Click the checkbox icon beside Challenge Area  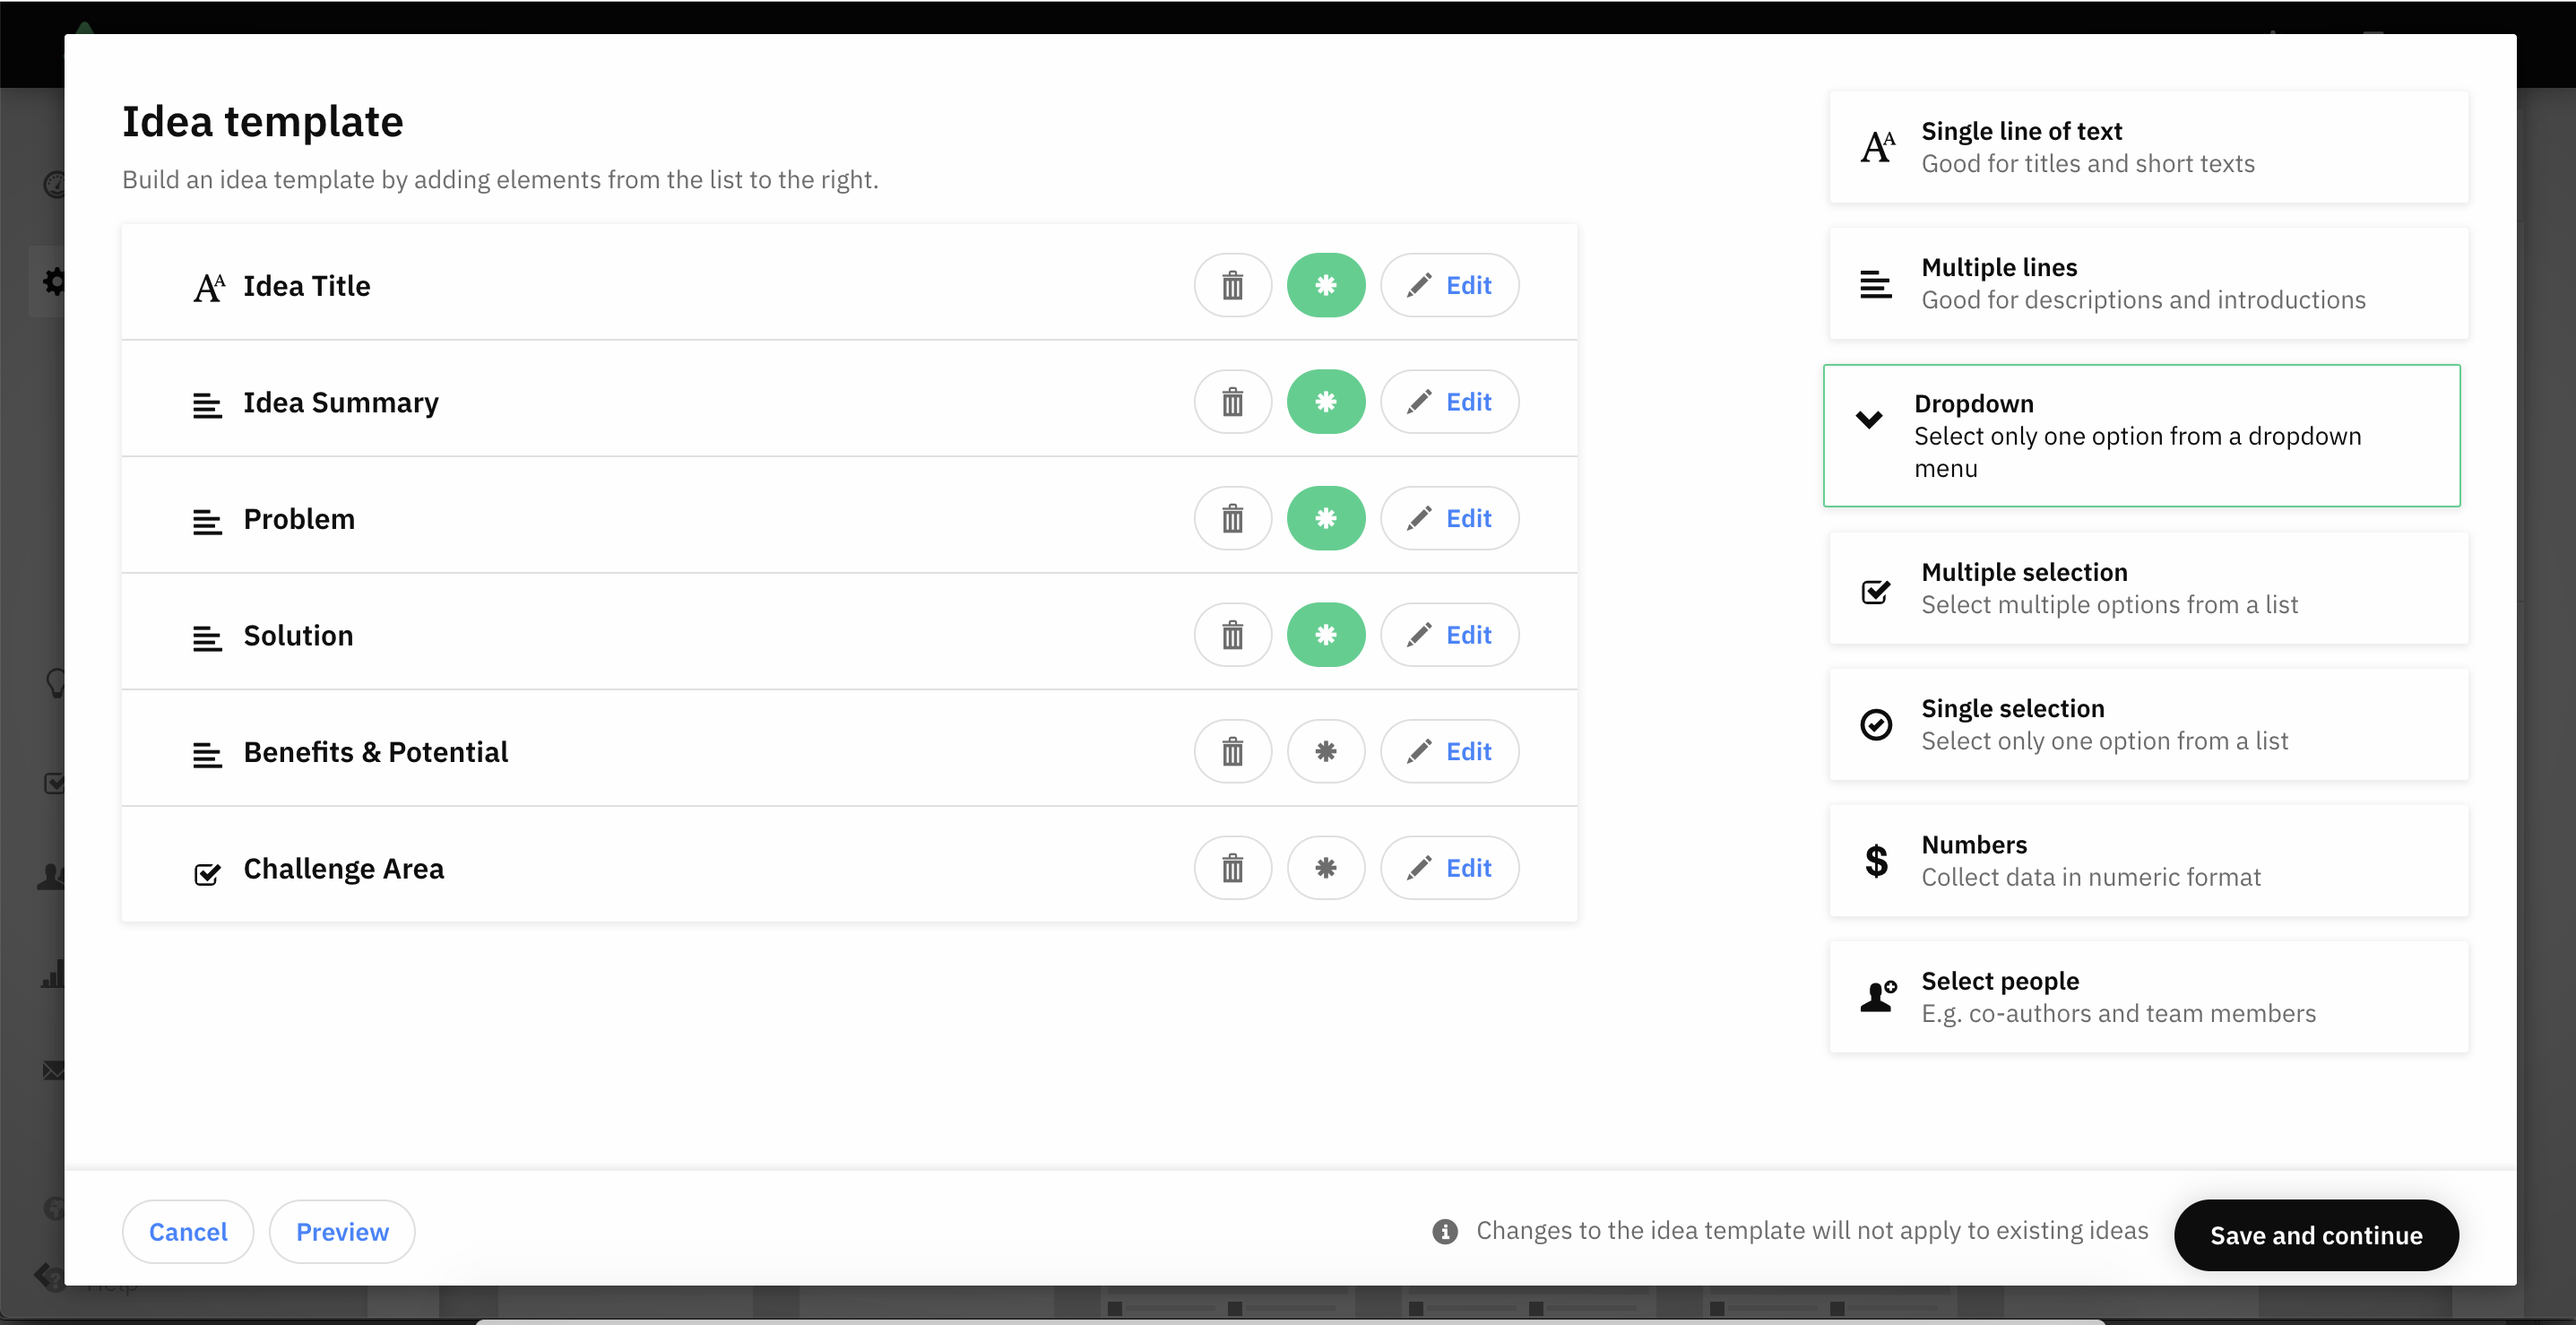click(207, 873)
